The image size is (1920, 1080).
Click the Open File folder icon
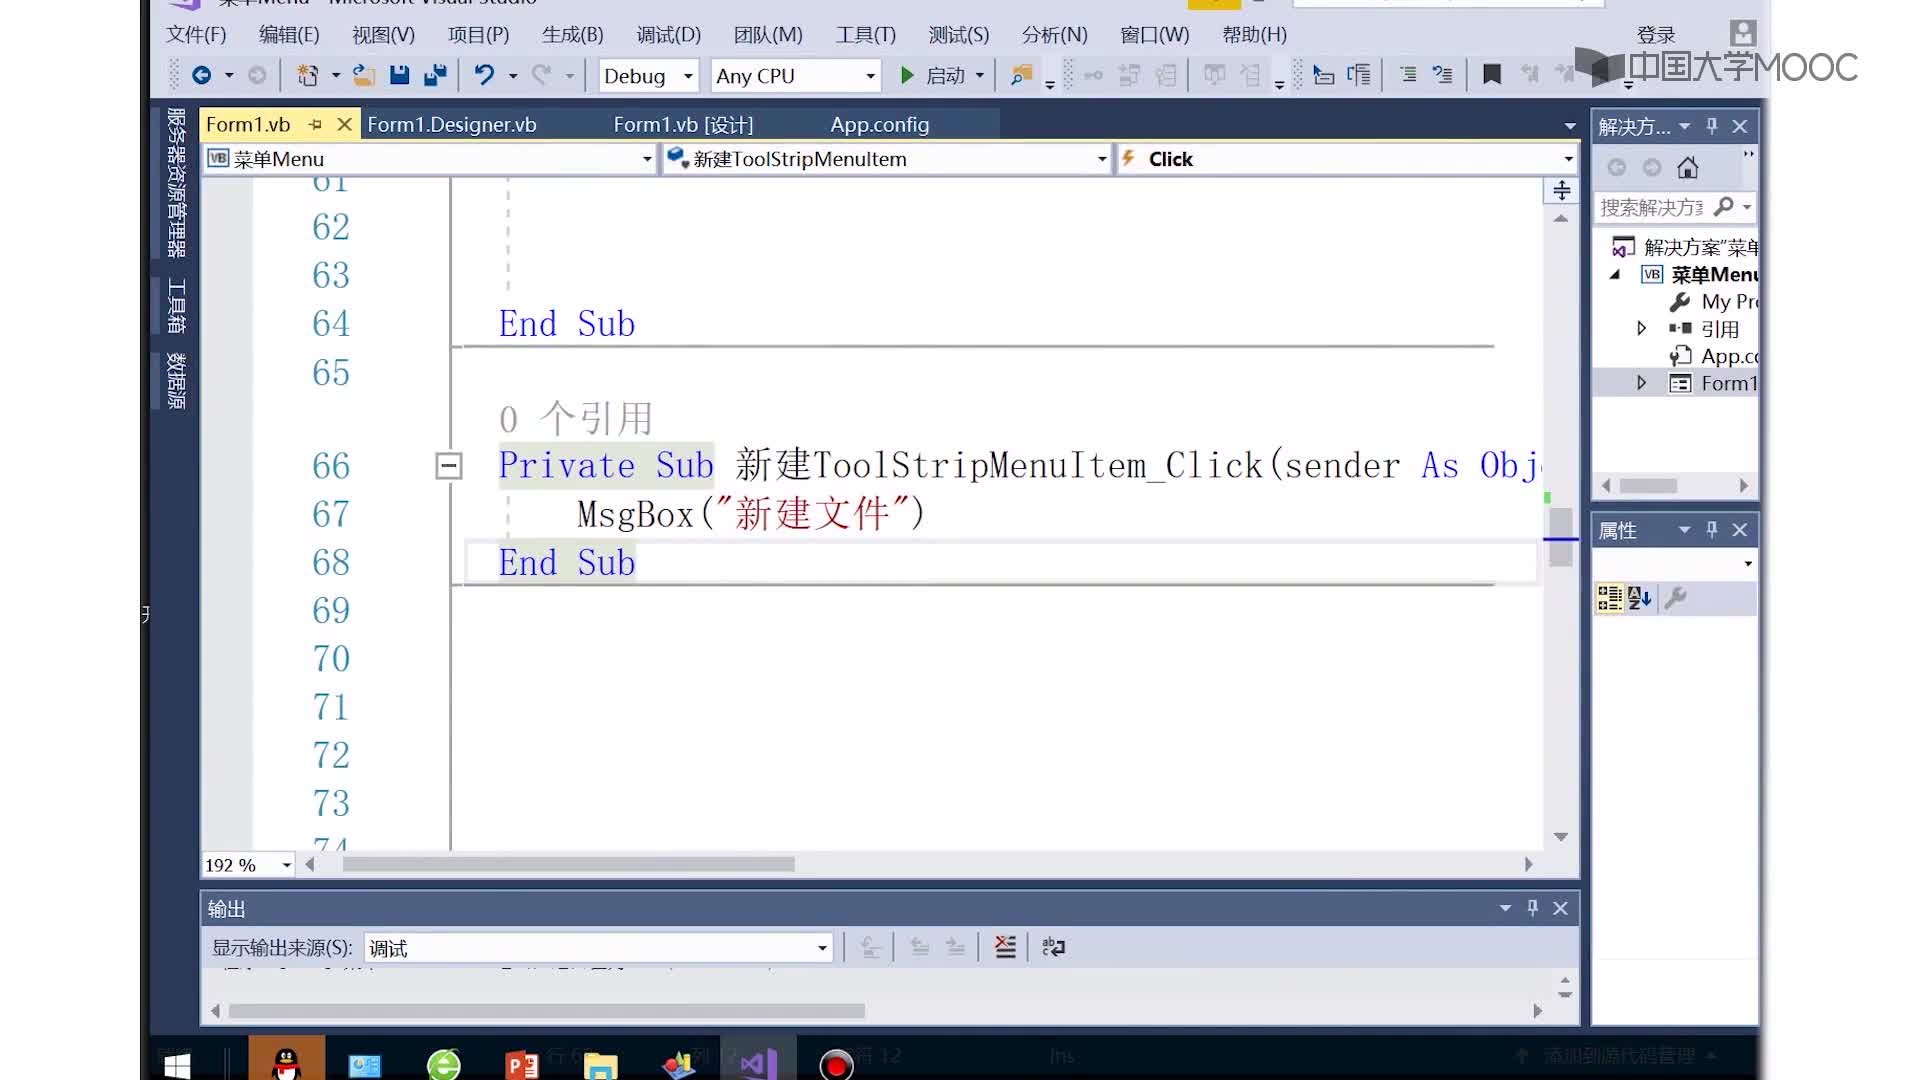click(x=364, y=75)
